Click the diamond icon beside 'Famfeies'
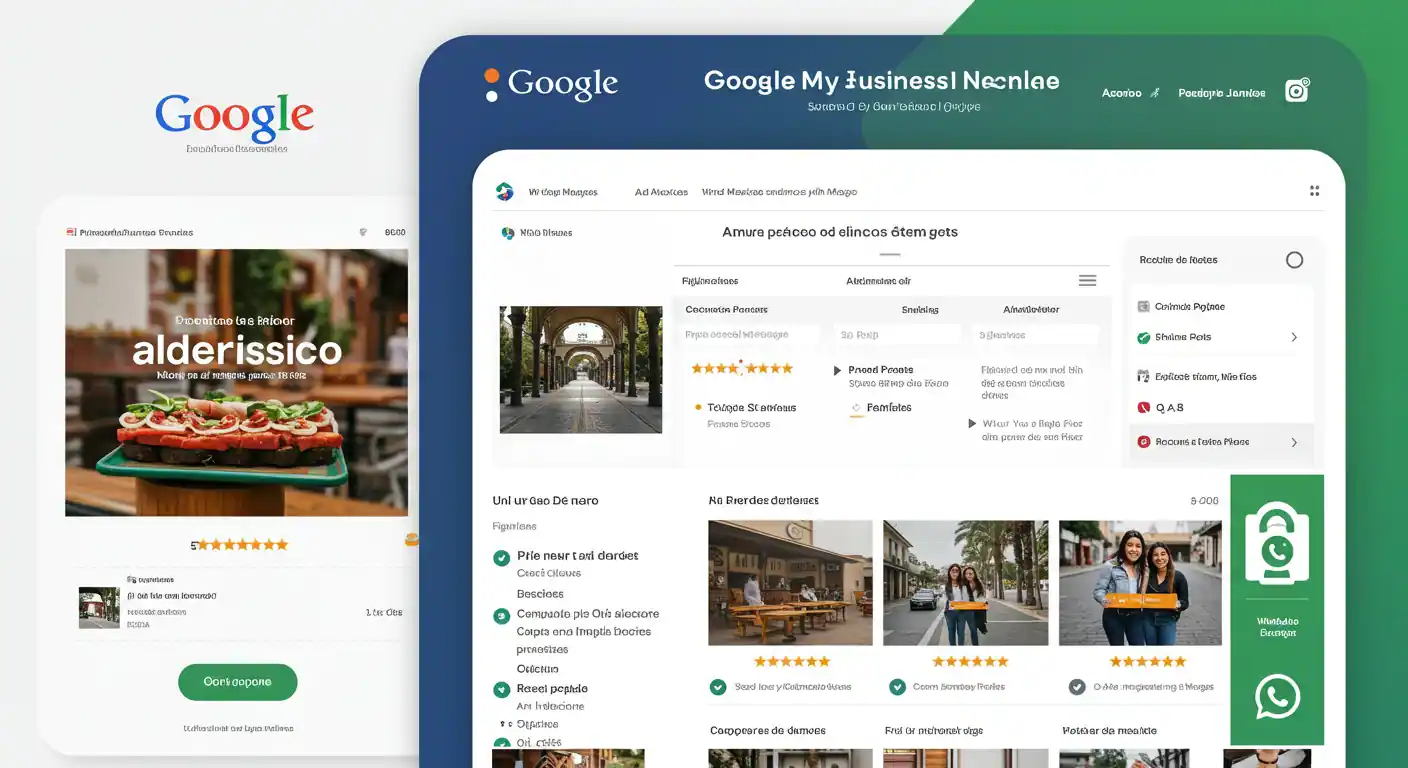The image size is (1408, 768). pyautogui.click(x=856, y=408)
